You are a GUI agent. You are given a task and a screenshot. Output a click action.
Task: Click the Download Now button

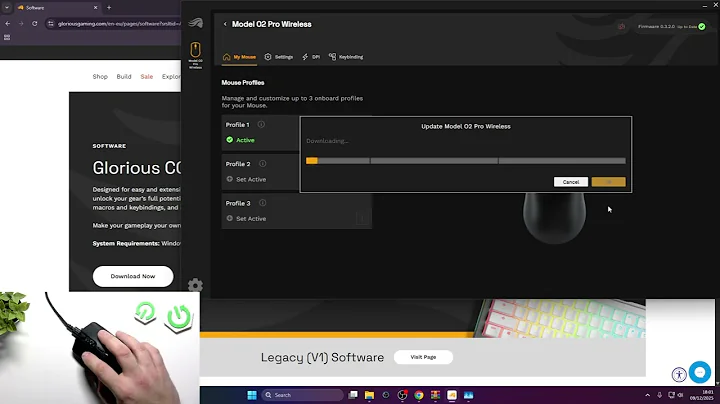133,276
